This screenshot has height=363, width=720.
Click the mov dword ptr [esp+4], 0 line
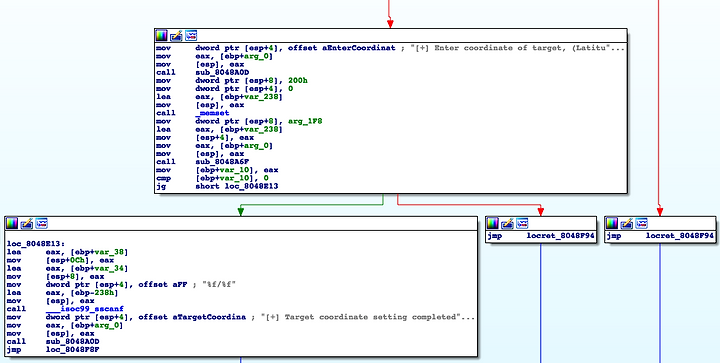[x=225, y=89]
